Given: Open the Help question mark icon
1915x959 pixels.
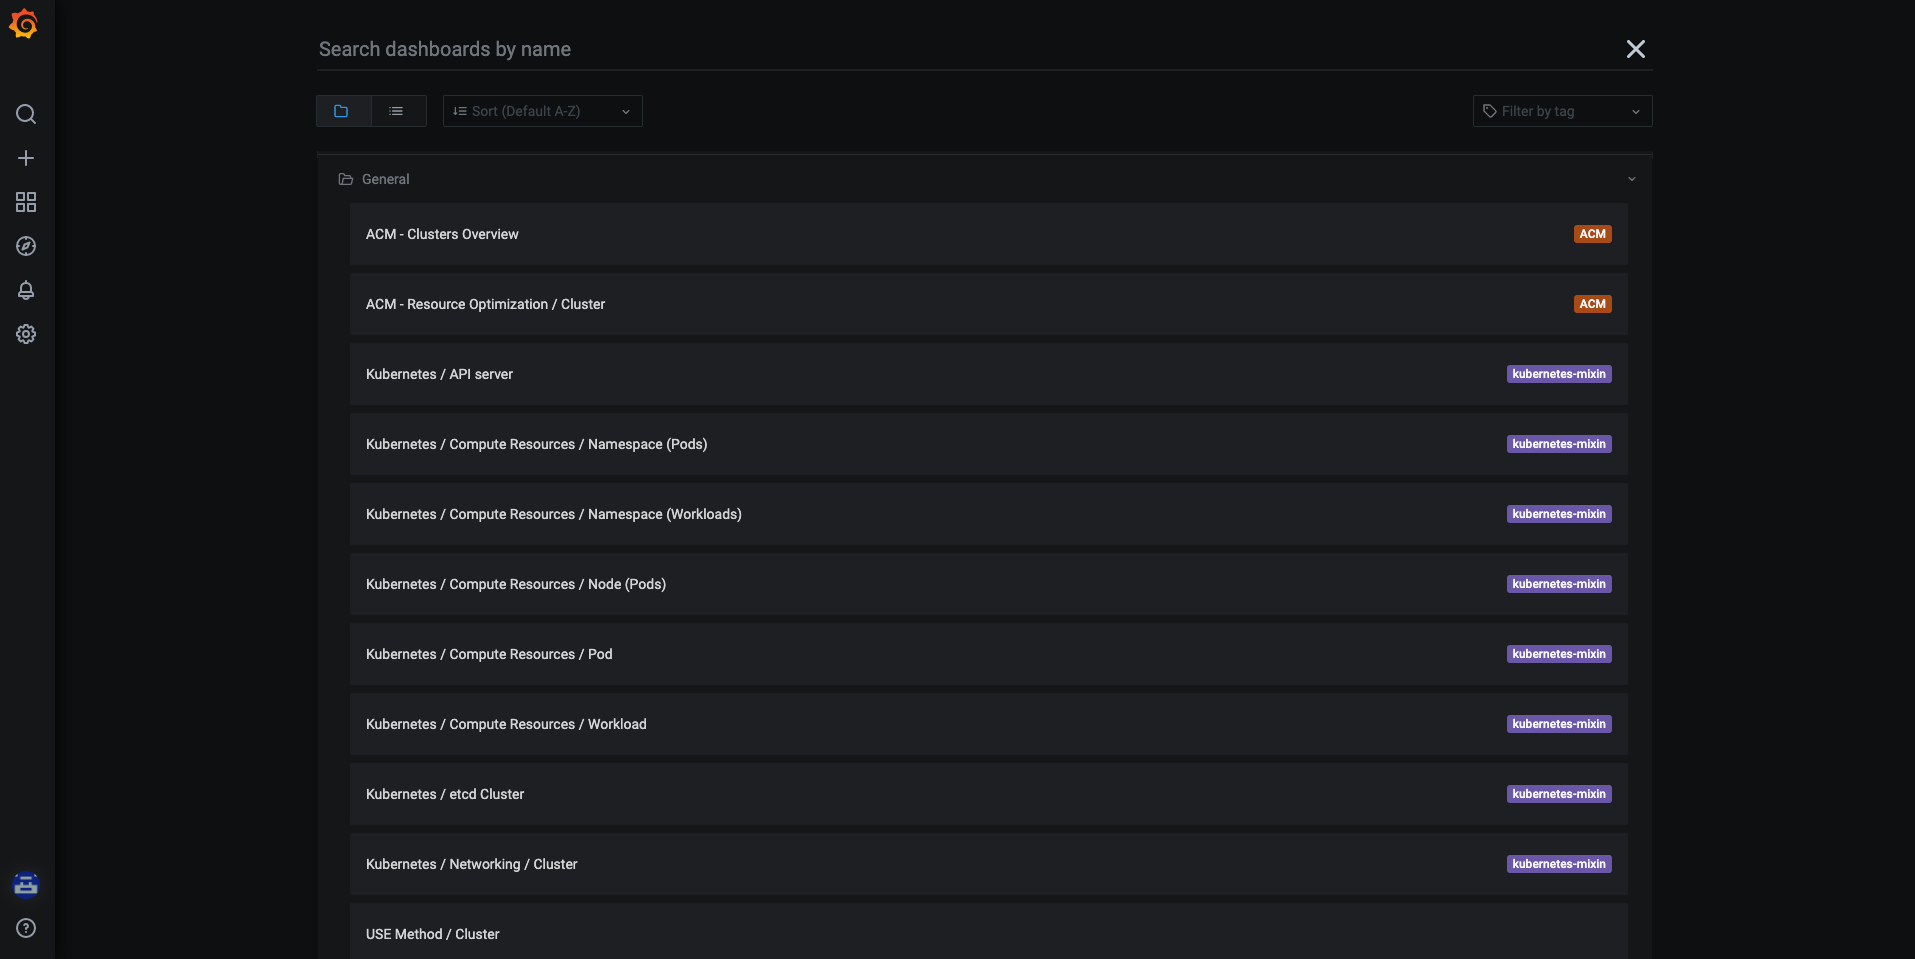Looking at the screenshot, I should (26, 928).
